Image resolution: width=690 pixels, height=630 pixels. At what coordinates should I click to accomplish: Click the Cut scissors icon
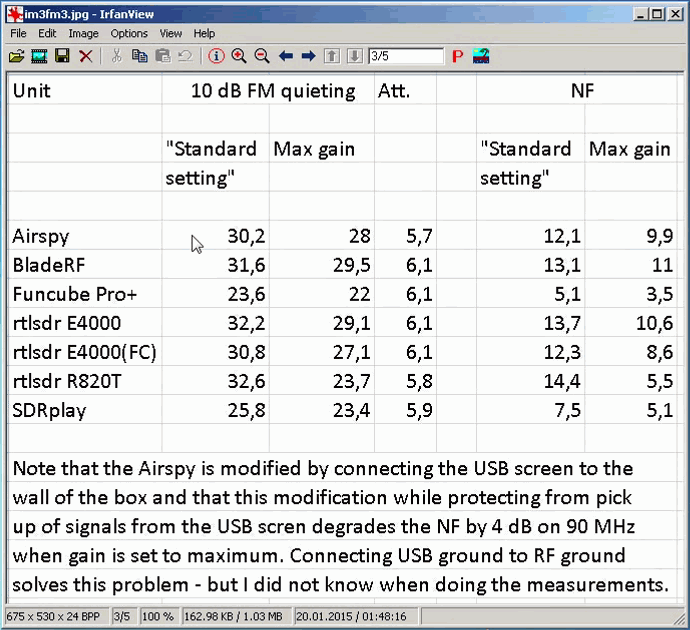click(117, 56)
